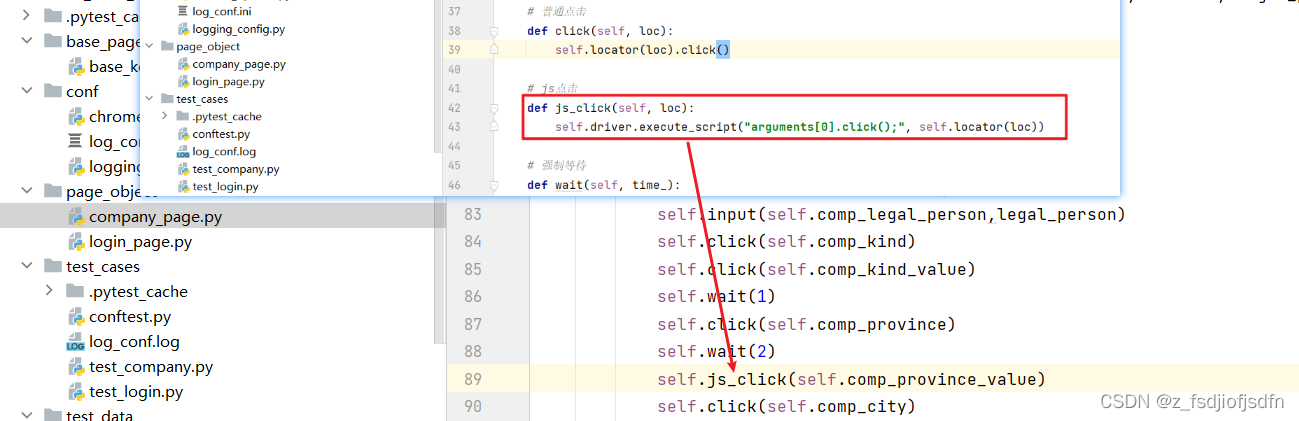The image size is (1299, 421).
Task: Click the log_conf.ini file icon in inset tree
Action: (x=182, y=11)
